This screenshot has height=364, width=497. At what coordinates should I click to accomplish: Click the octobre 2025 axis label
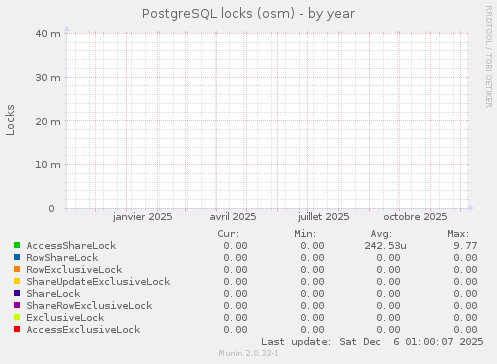tap(415, 217)
